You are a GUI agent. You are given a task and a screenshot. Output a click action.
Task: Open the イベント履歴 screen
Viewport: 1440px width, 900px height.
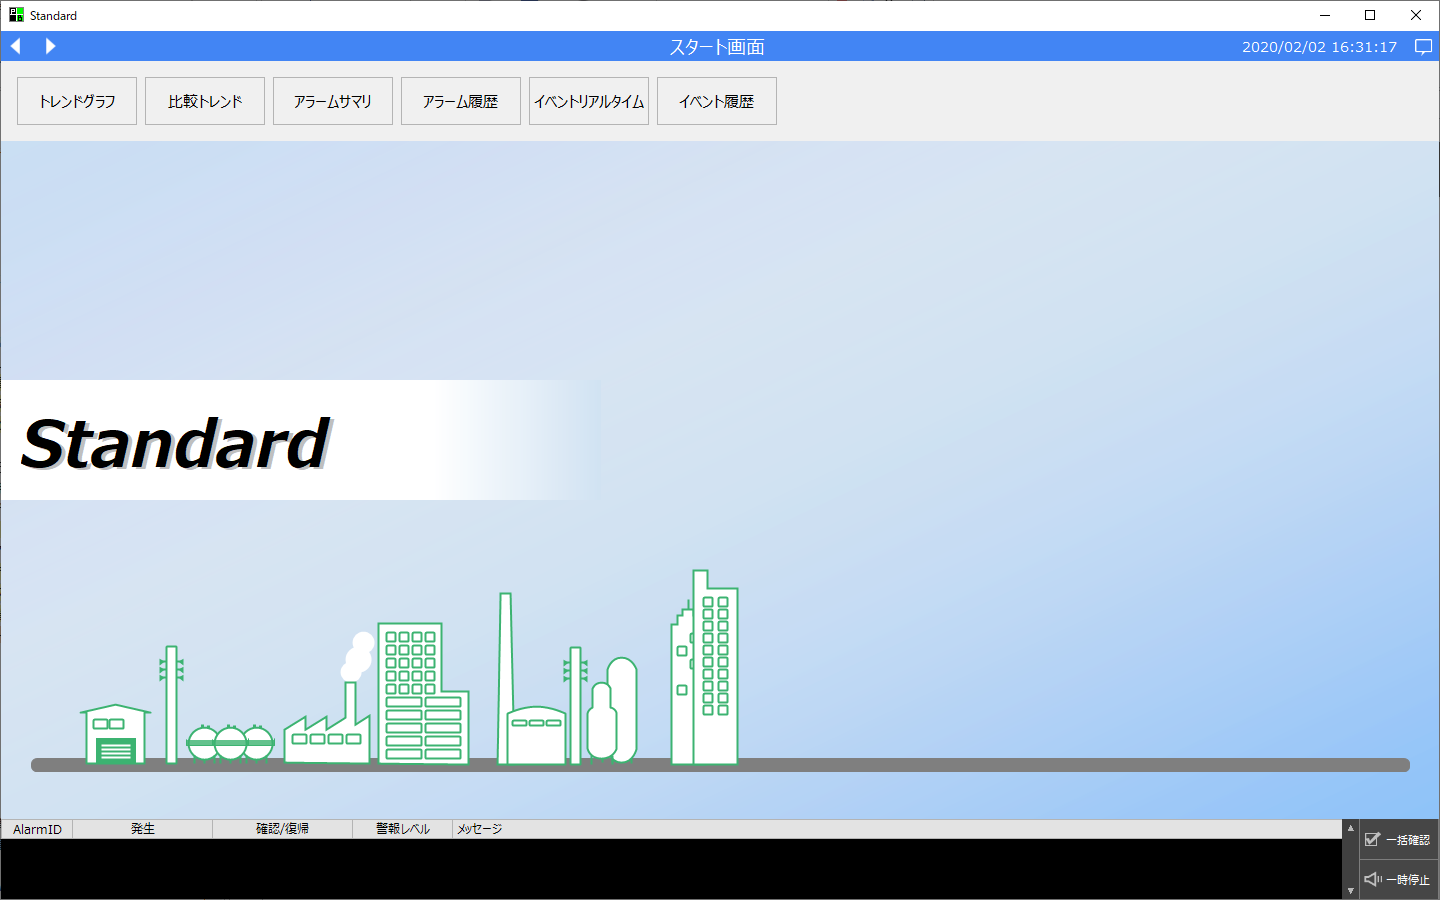717,101
